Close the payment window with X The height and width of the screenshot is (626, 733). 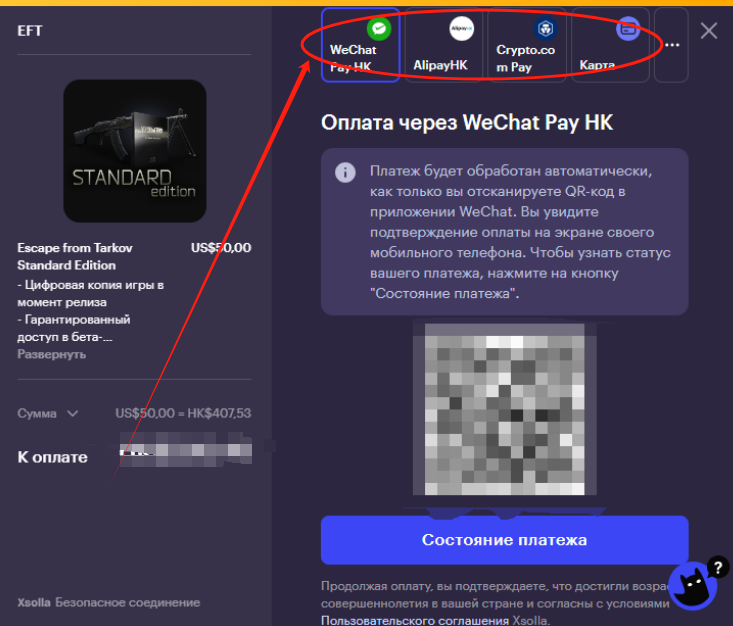click(x=709, y=31)
